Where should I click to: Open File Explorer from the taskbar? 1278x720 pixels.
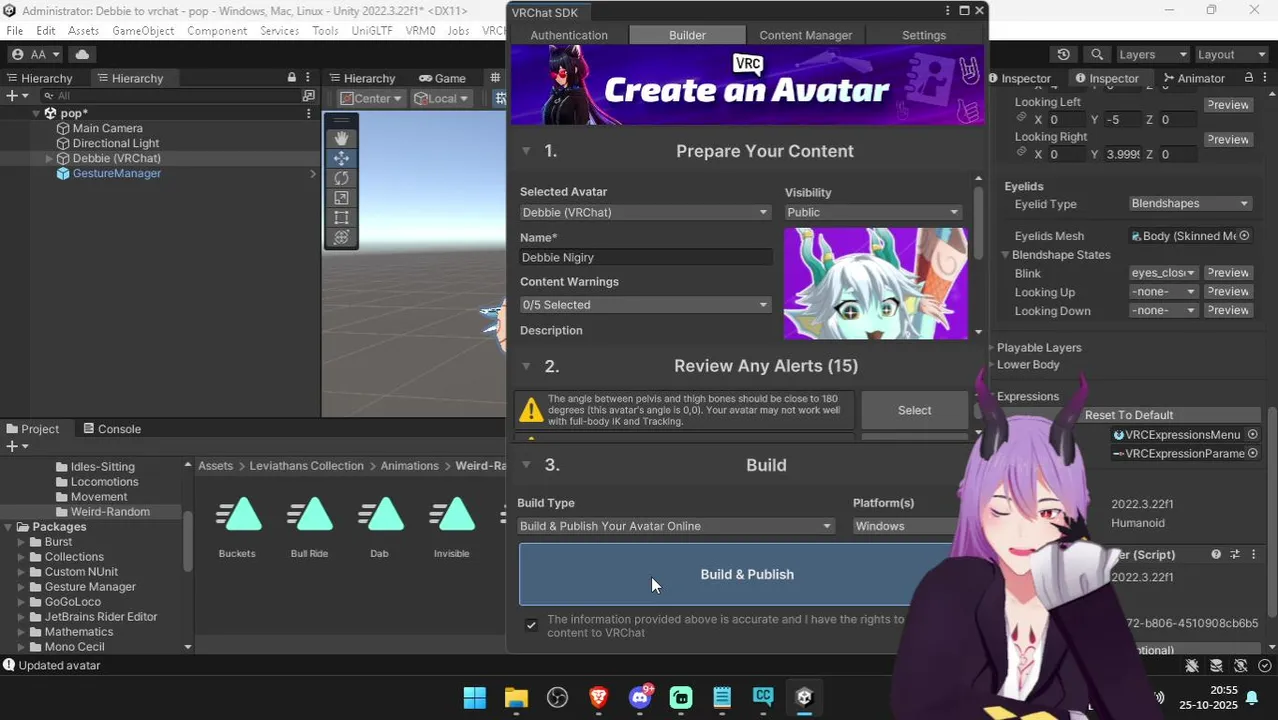pyautogui.click(x=516, y=698)
